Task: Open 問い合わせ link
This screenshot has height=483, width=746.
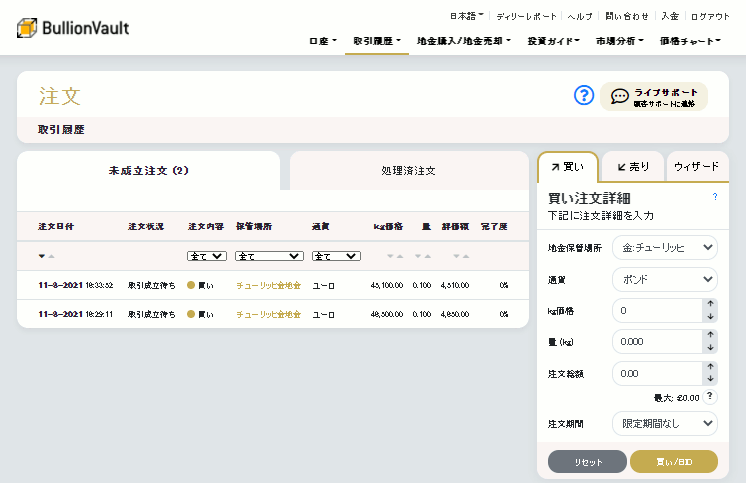Action: [627, 16]
